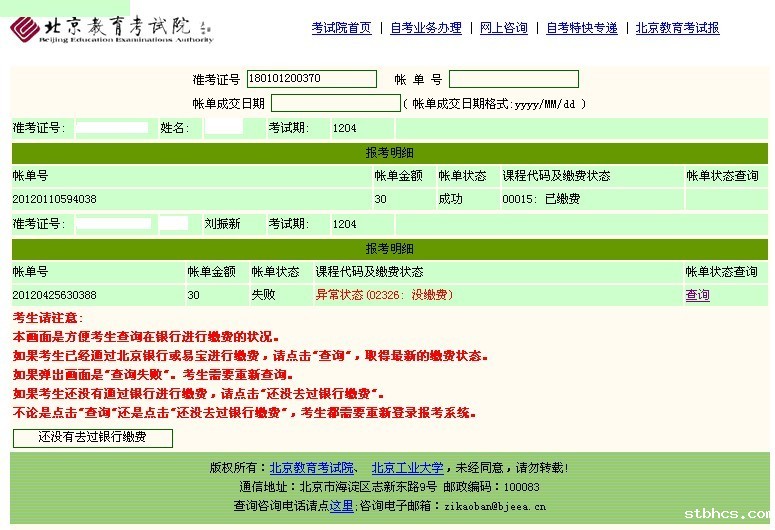Click the 查询 link for the failed bill

click(697, 295)
